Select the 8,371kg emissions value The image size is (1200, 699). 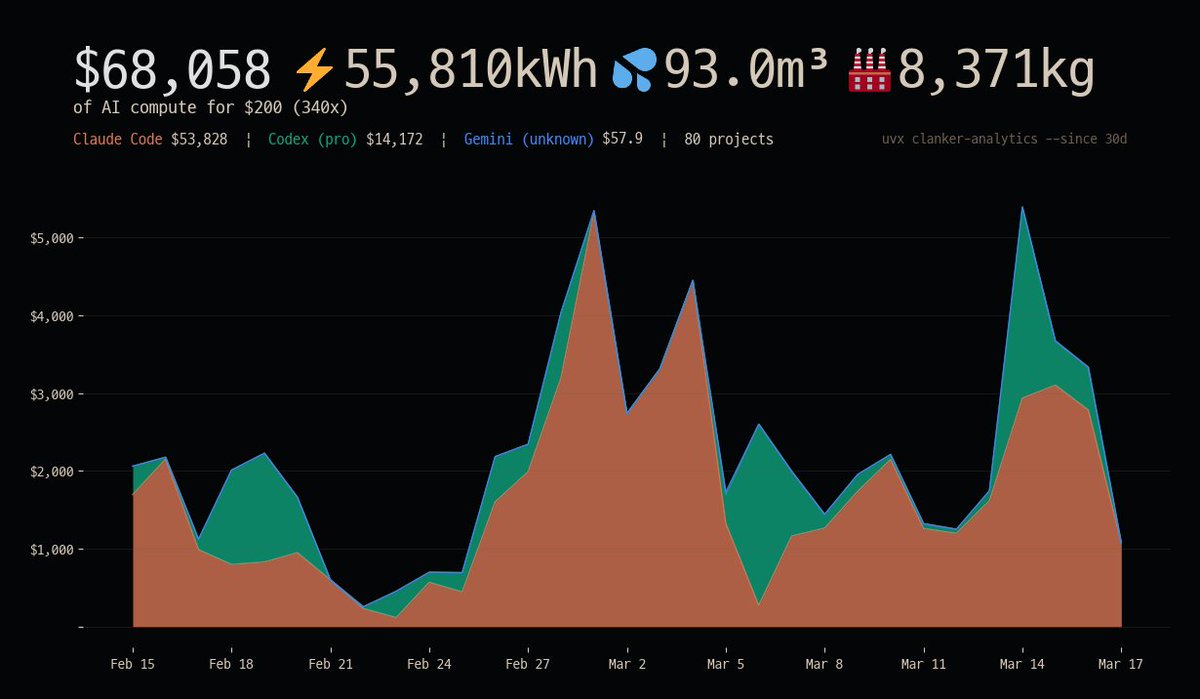click(995, 71)
